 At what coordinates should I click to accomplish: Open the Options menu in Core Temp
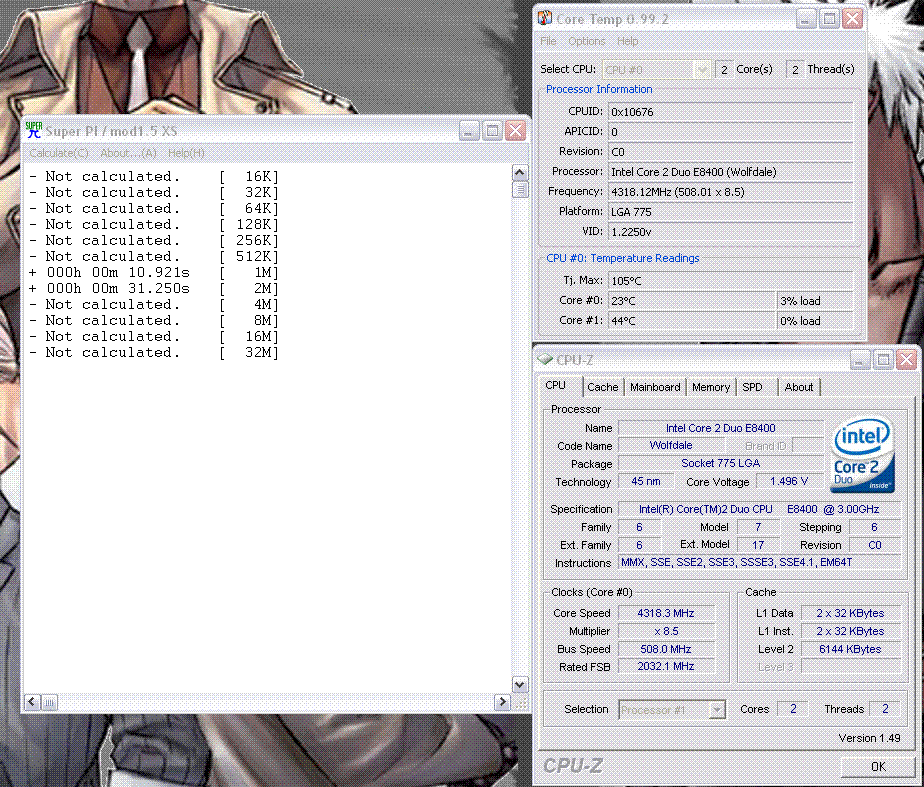coord(586,41)
